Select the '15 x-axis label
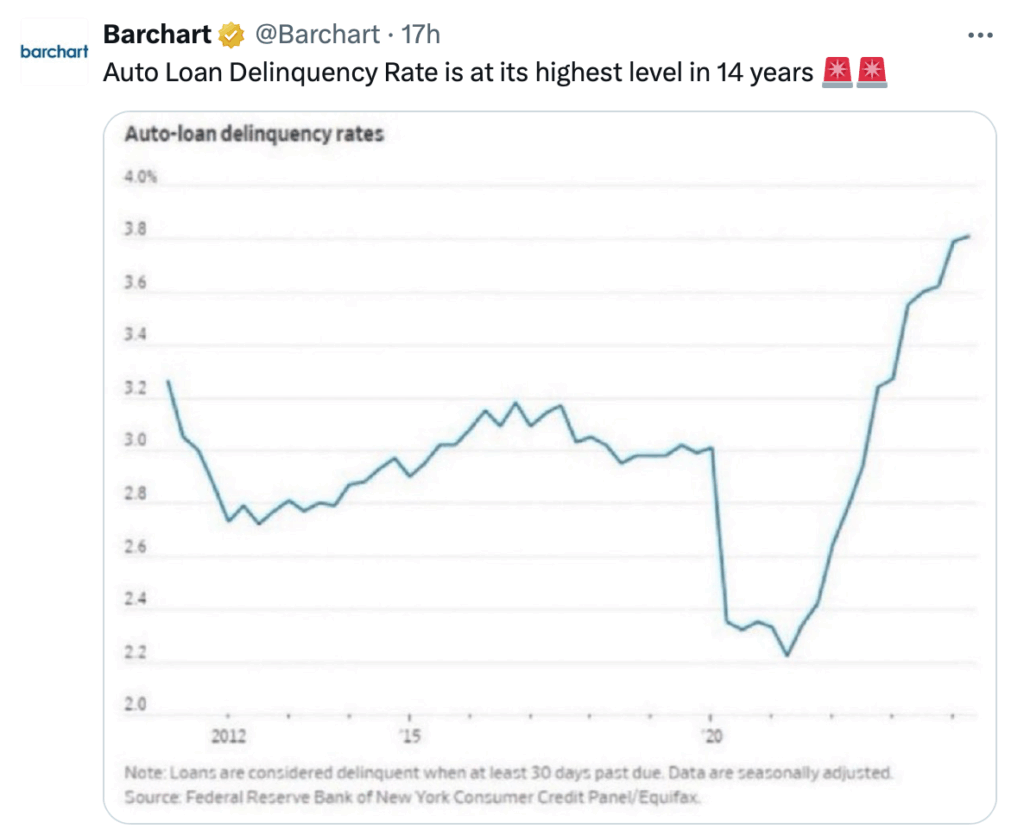Screen dimensions: 1024x829 (409, 737)
